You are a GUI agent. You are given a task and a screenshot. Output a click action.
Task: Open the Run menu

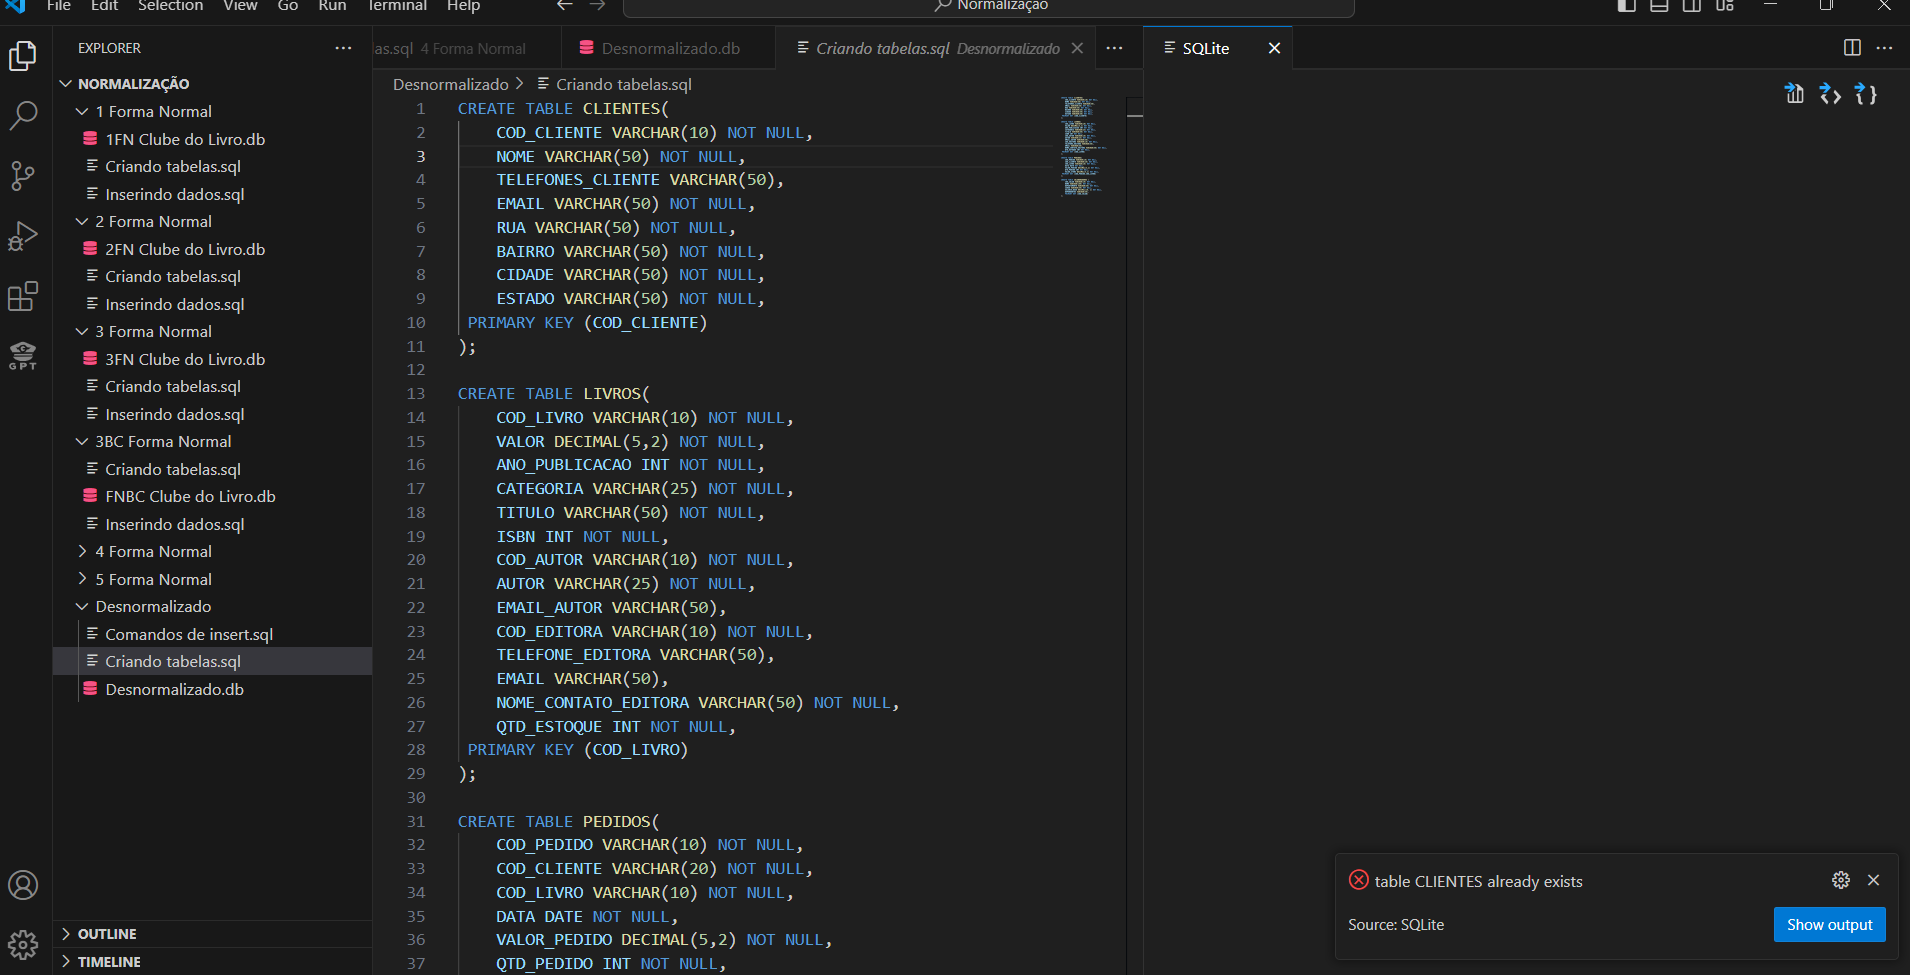click(x=332, y=5)
